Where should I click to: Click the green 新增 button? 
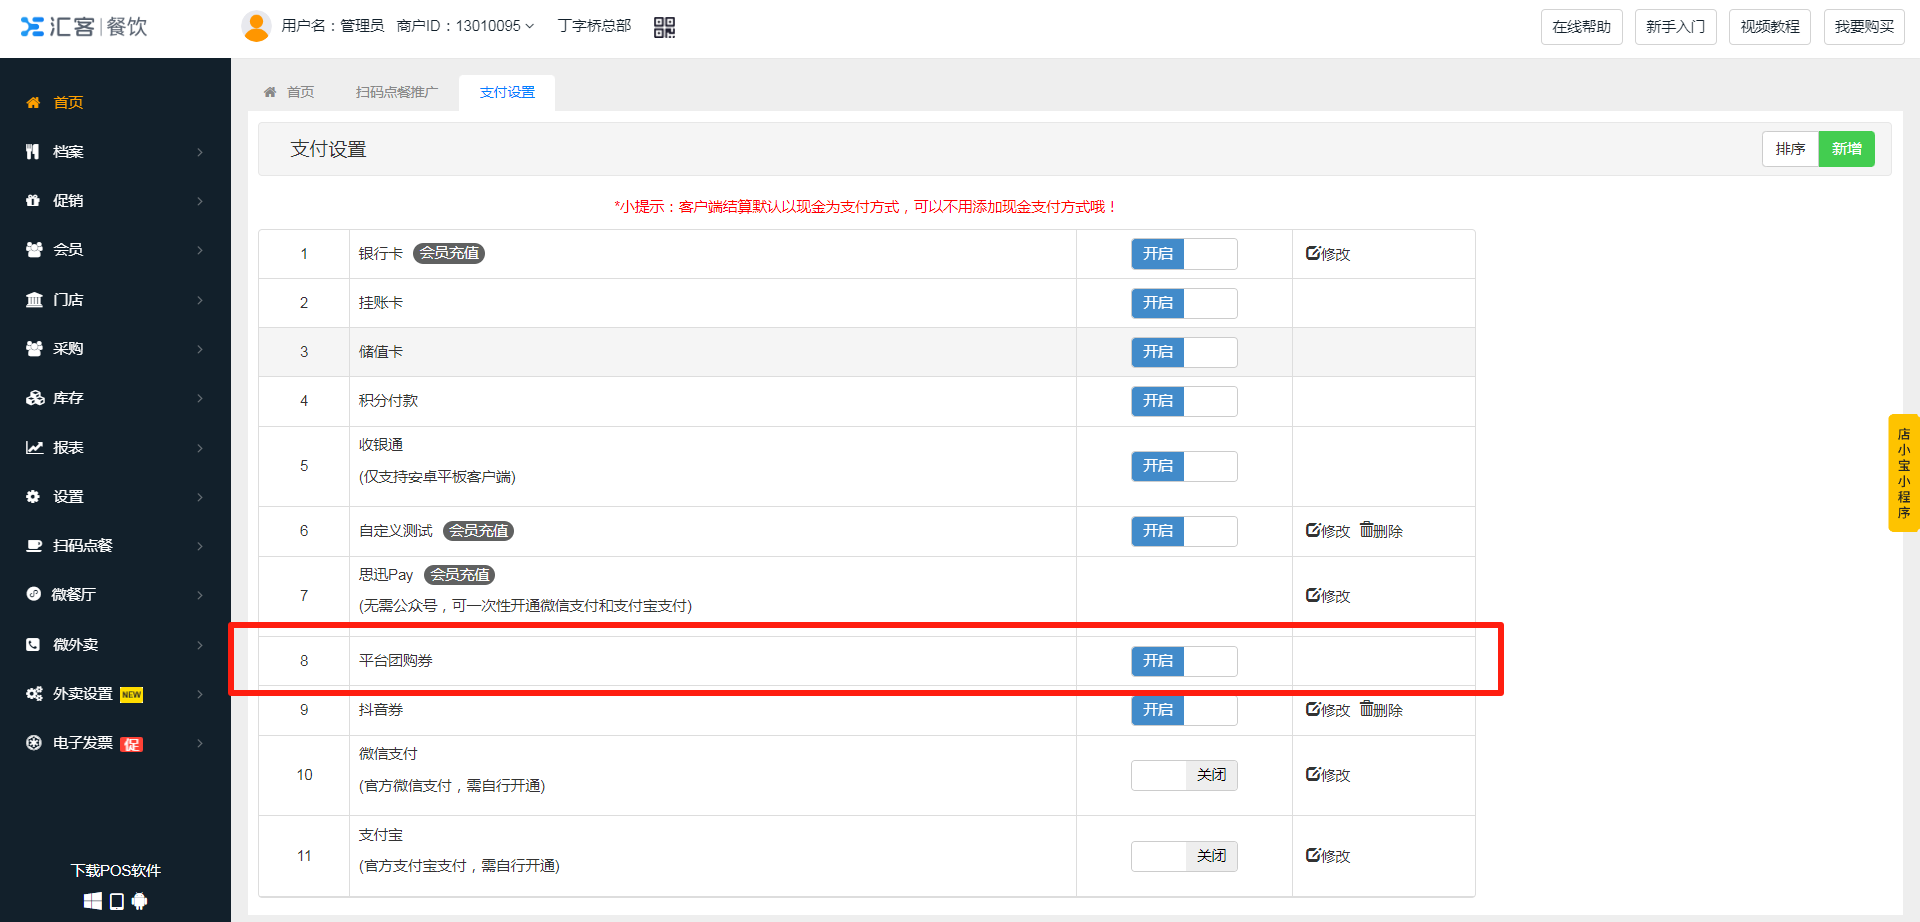(x=1846, y=149)
